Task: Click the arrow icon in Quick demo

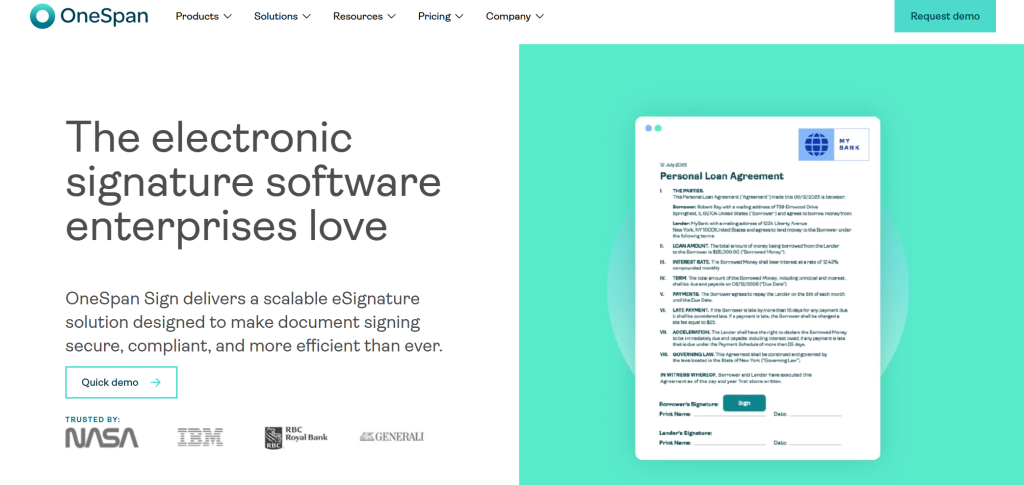Action: pyautogui.click(x=155, y=382)
